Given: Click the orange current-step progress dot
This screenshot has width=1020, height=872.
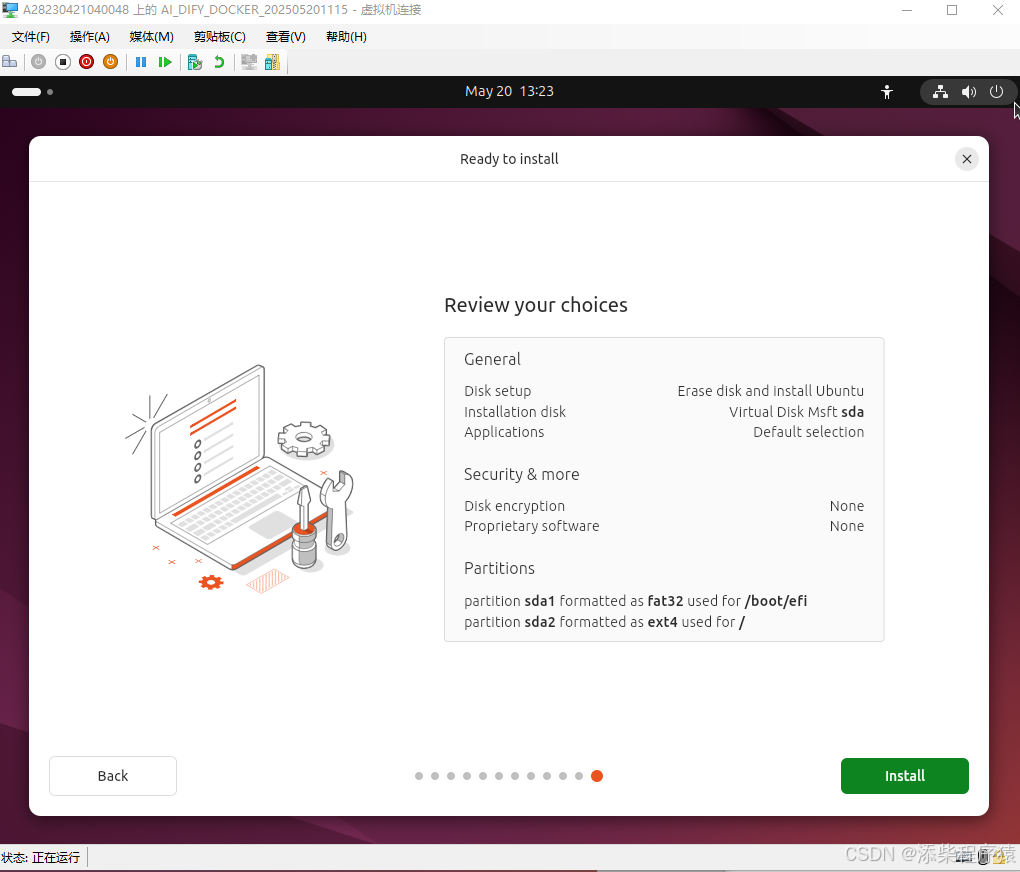Looking at the screenshot, I should point(597,776).
